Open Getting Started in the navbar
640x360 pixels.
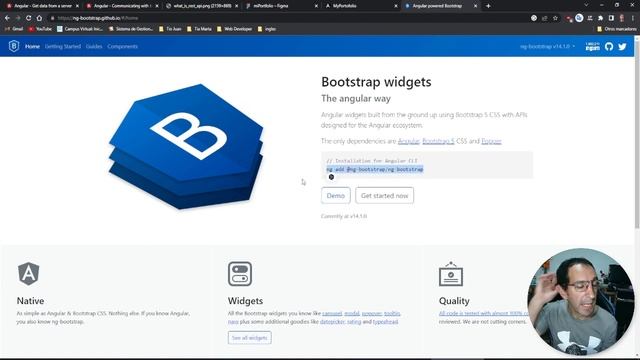[x=63, y=47]
